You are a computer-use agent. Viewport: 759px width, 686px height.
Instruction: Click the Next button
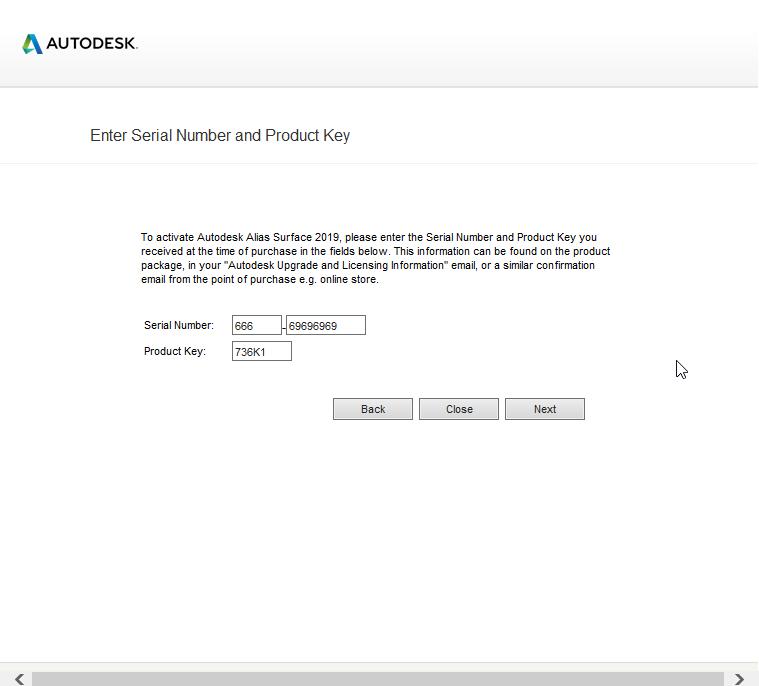[545, 409]
